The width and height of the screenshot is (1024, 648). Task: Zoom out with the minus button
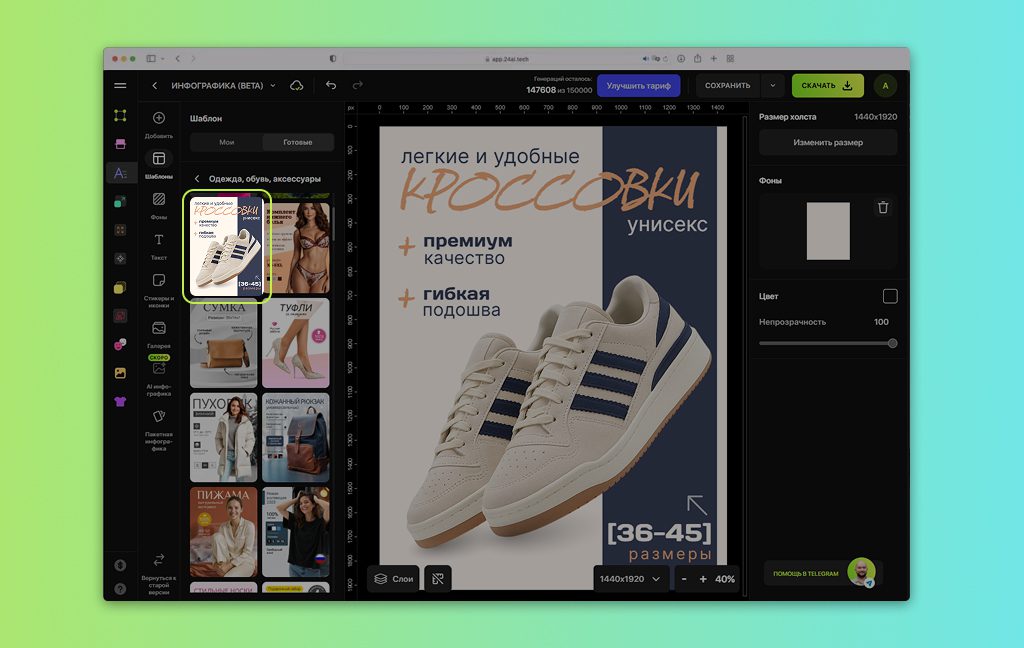pos(684,579)
